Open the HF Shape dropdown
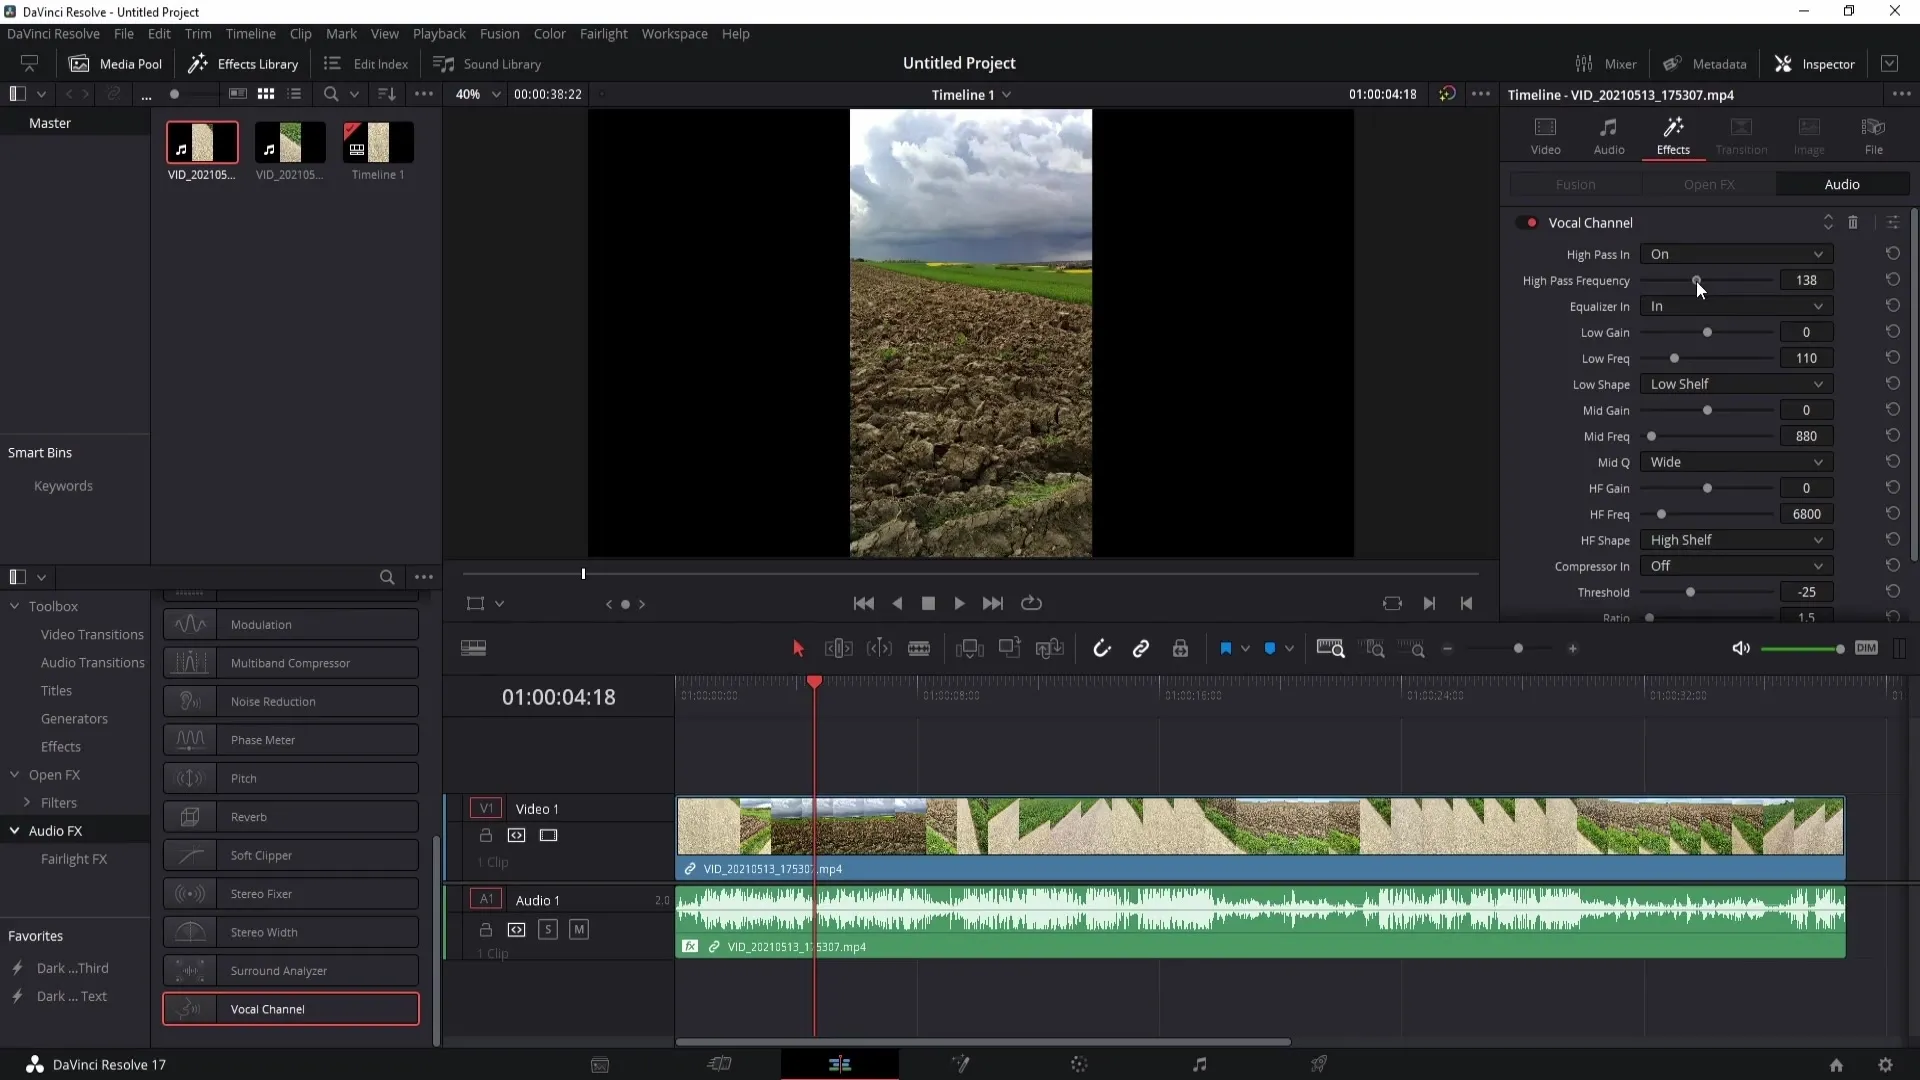Viewport: 1920px width, 1080px height. pos(1736,540)
